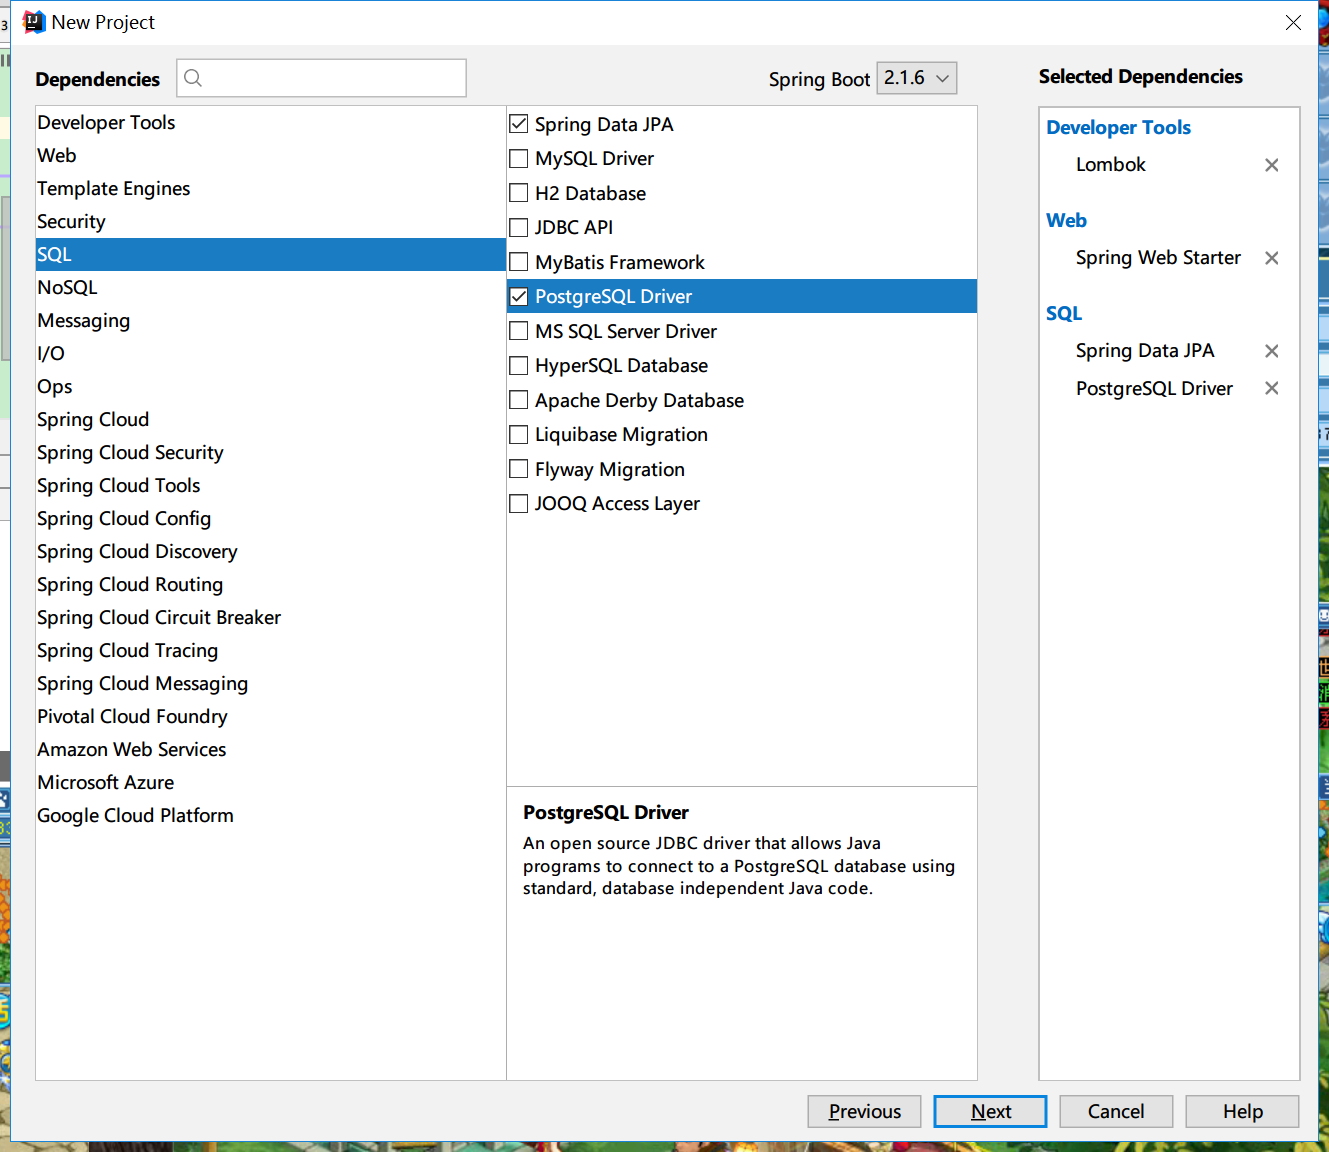Click the IntelliJ IDEA logo in title bar
This screenshot has height=1152, width=1329.
pos(34,22)
